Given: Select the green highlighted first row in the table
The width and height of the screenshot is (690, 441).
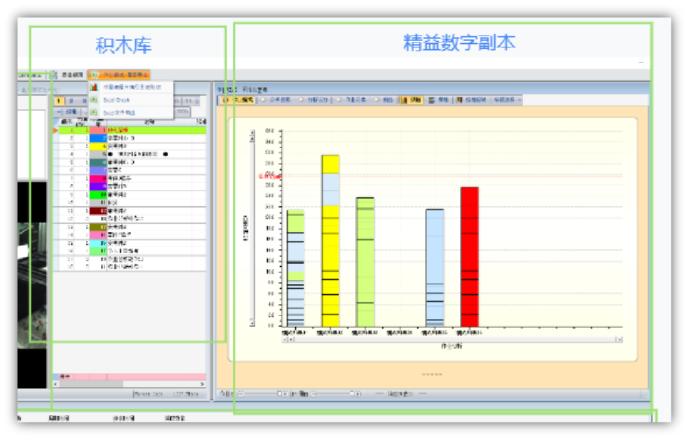Looking at the screenshot, I should point(150,130).
